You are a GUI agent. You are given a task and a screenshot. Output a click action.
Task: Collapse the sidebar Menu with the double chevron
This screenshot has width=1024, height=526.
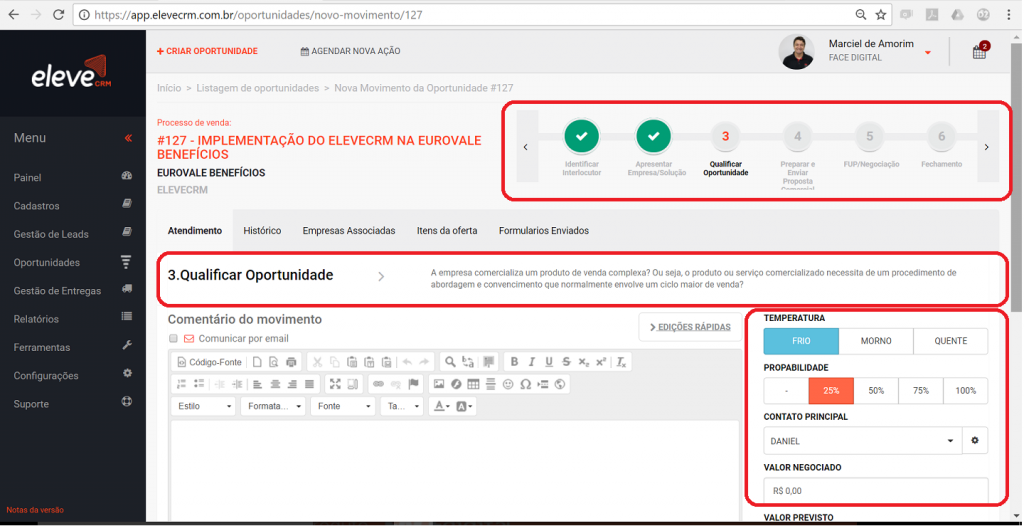coord(128,138)
